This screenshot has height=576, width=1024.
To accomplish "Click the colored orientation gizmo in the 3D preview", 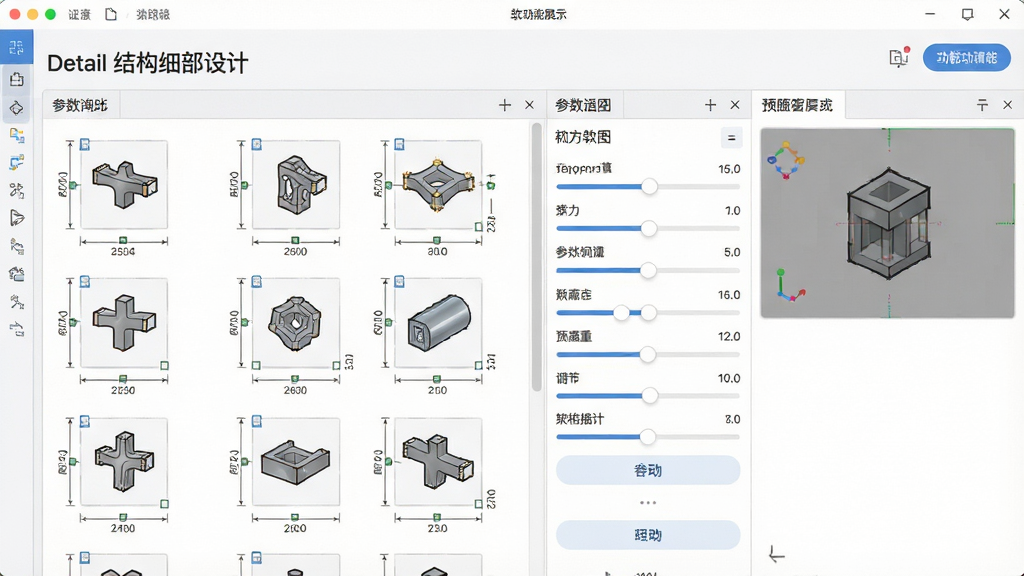I will point(786,160).
